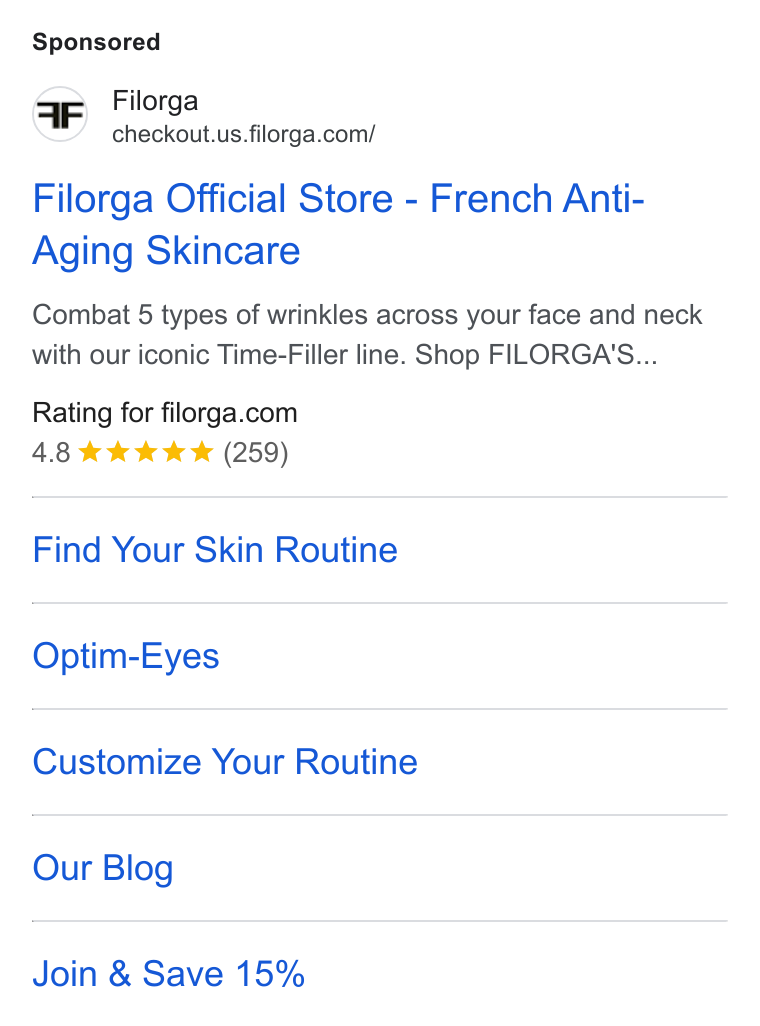
Task: Open the Filorga Official Store headline link
Action: point(338,224)
